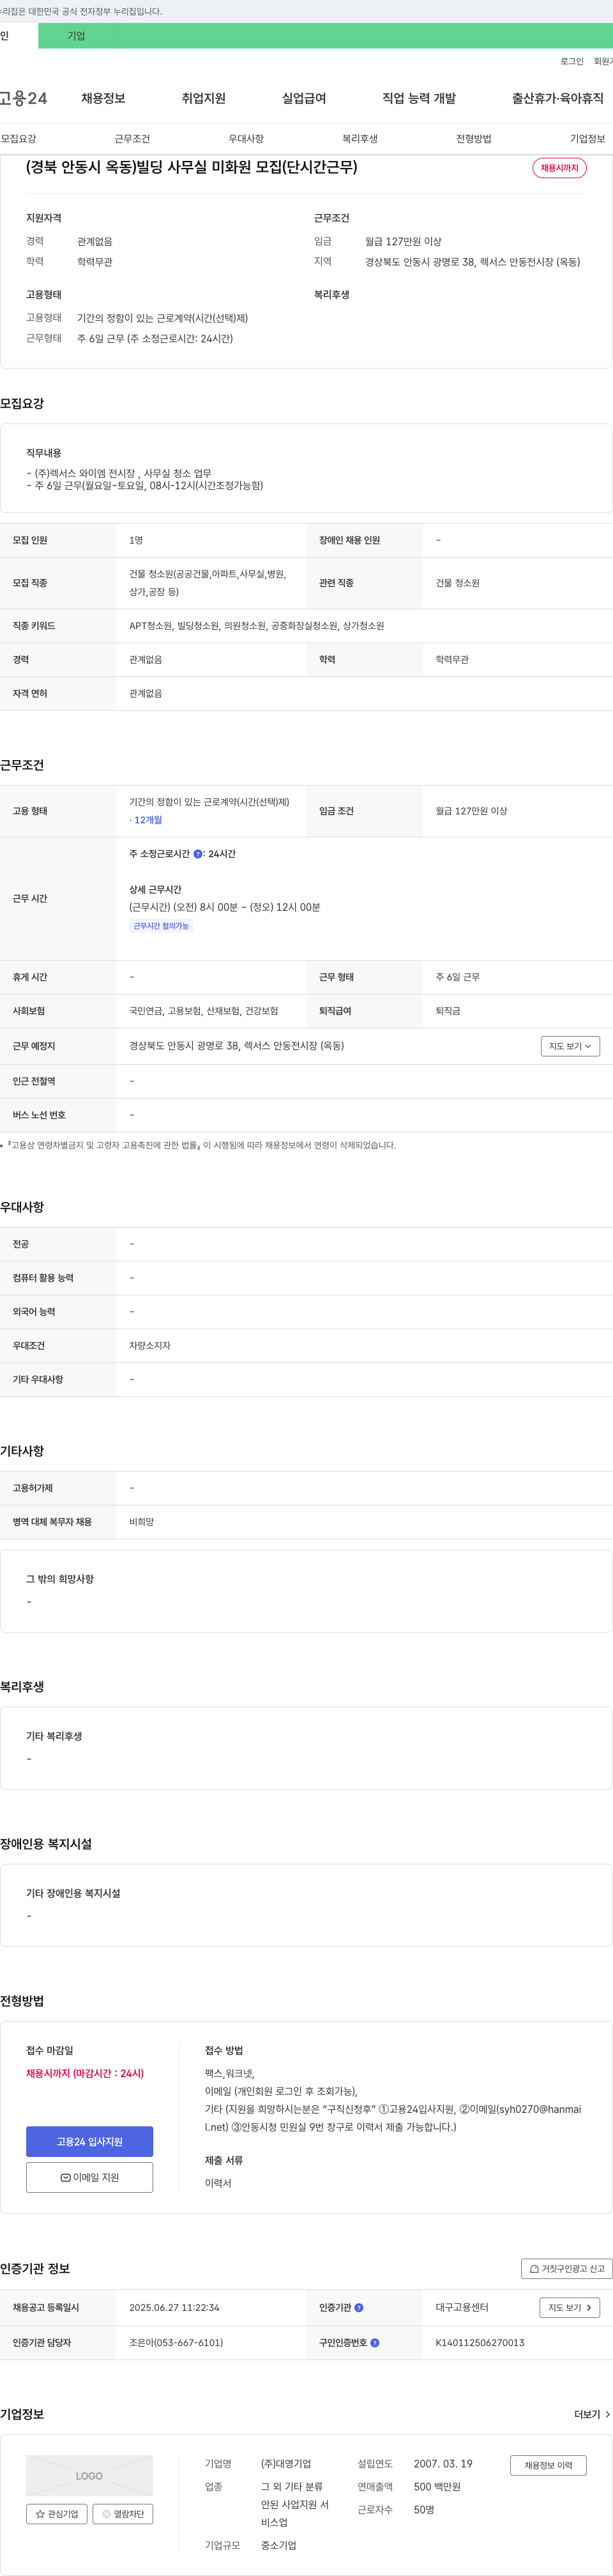
Task: Click 담당자 조은아(053-667-6101)
Action: pos(176,2343)
